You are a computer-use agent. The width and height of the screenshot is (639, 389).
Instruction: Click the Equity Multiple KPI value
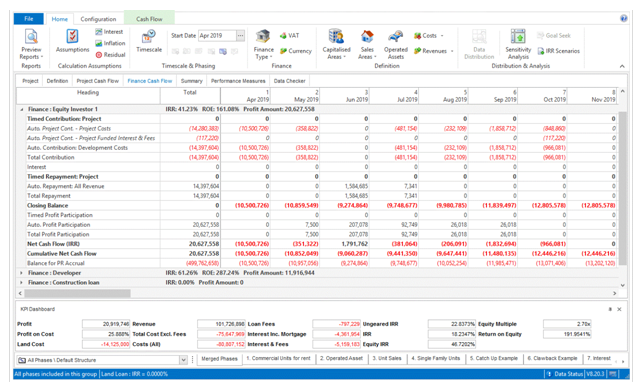567,324
